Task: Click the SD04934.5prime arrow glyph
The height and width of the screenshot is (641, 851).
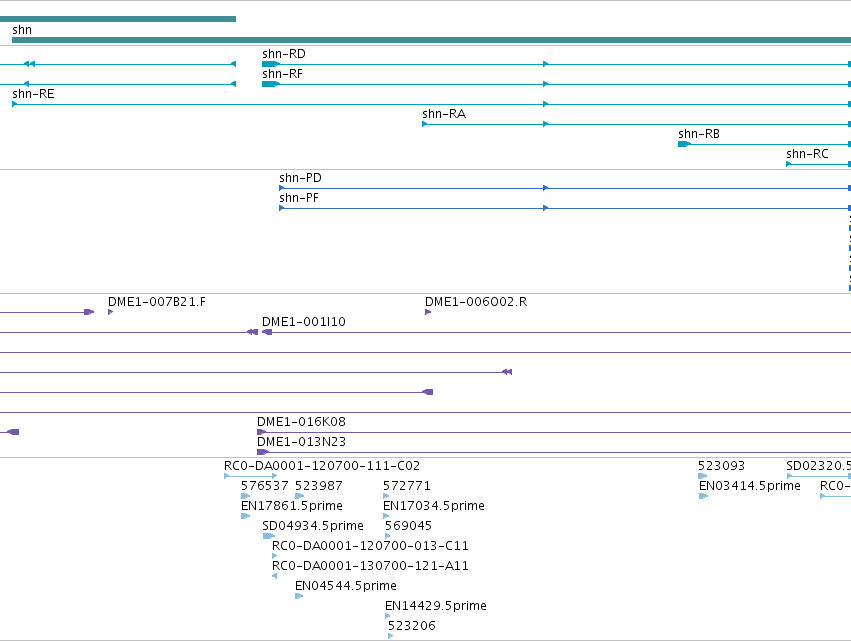Action: tap(269, 536)
